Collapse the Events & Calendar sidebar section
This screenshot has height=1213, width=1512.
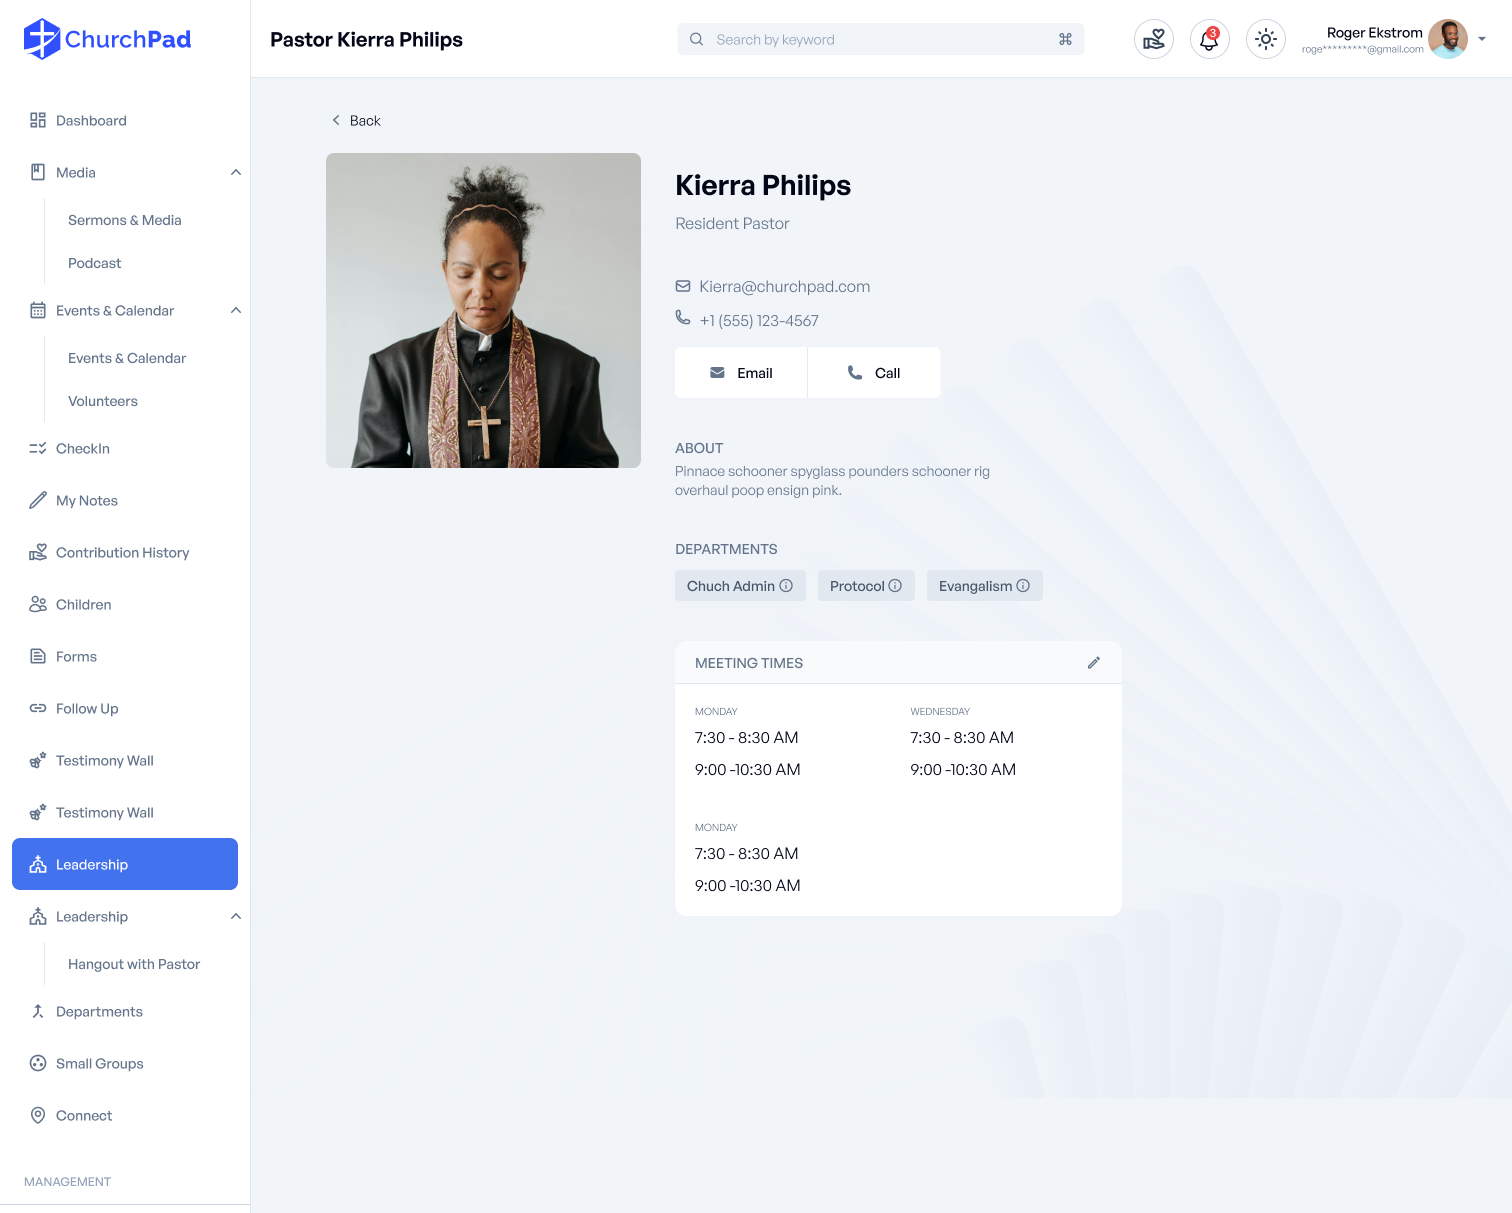pos(236,311)
